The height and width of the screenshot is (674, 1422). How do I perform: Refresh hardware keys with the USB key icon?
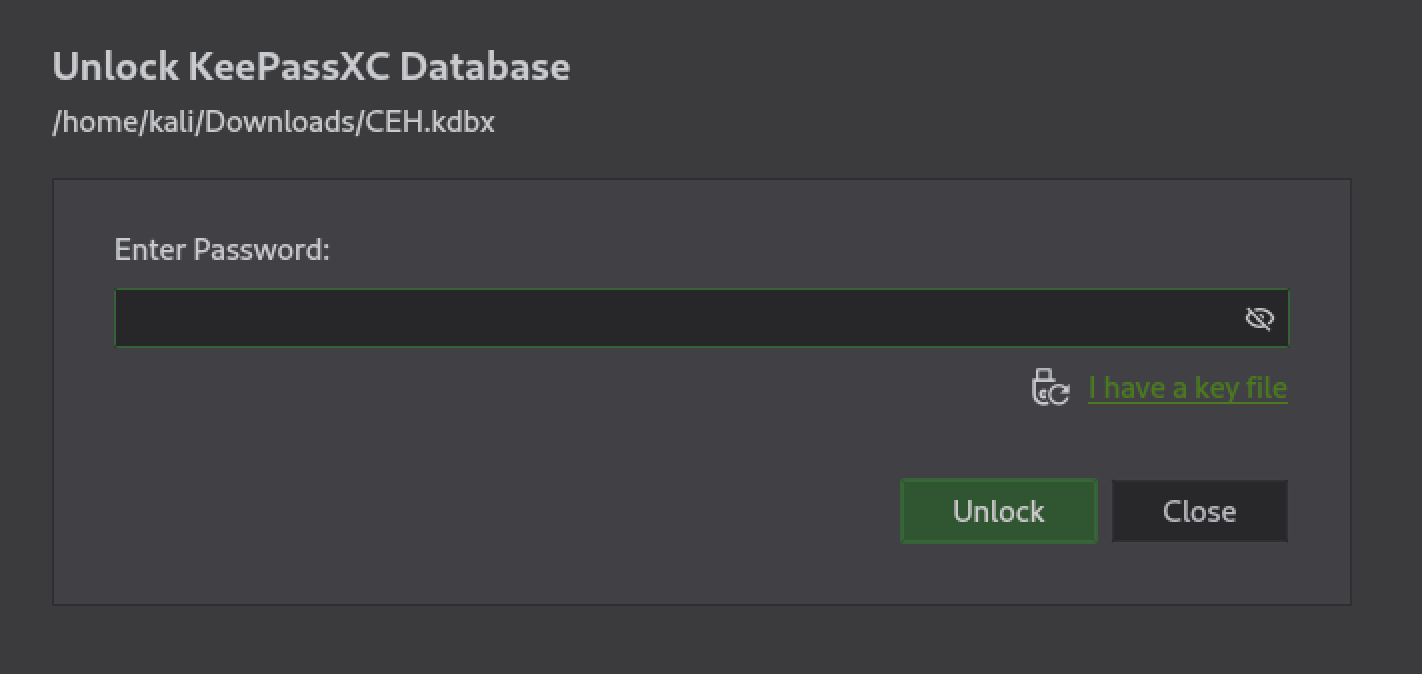coord(1050,387)
